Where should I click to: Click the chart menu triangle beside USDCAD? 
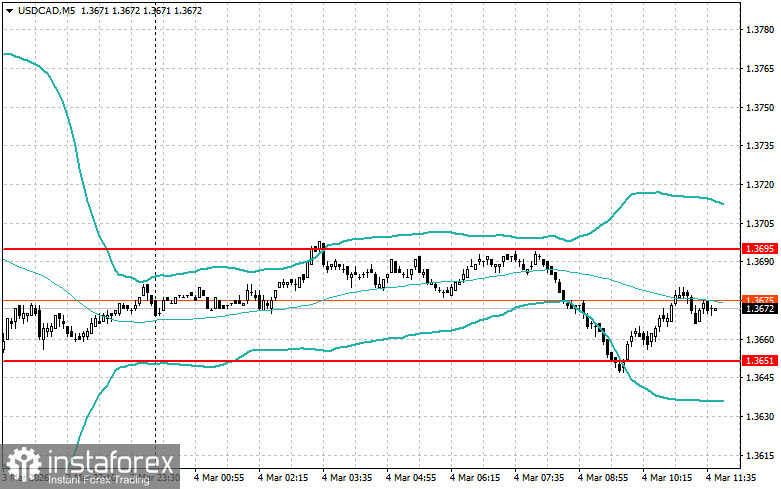[9, 11]
